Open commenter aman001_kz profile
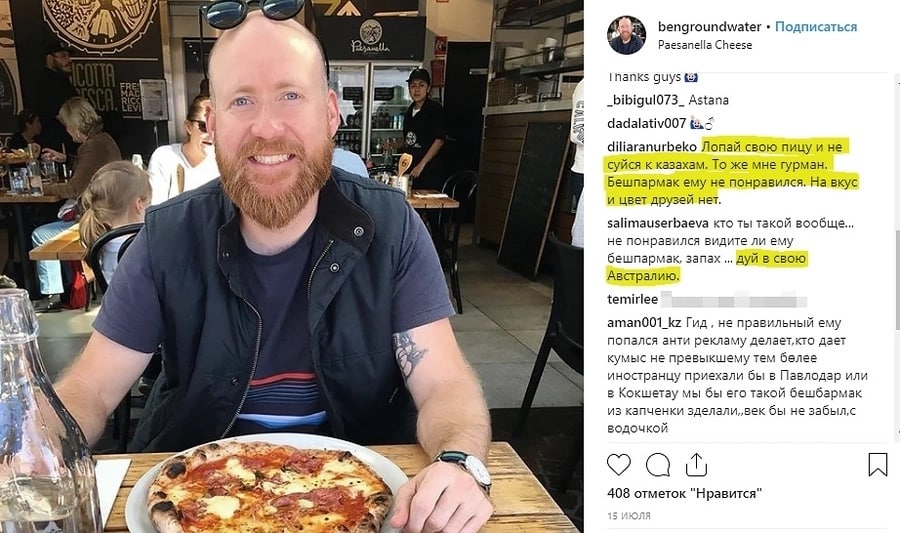The height and width of the screenshot is (533, 900). [644, 323]
